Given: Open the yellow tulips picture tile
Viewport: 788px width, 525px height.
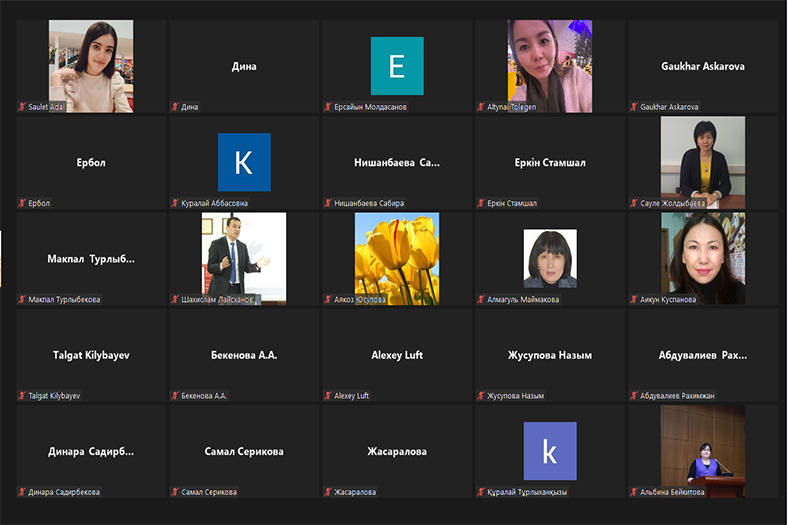Looking at the screenshot, I should click(x=397, y=258).
